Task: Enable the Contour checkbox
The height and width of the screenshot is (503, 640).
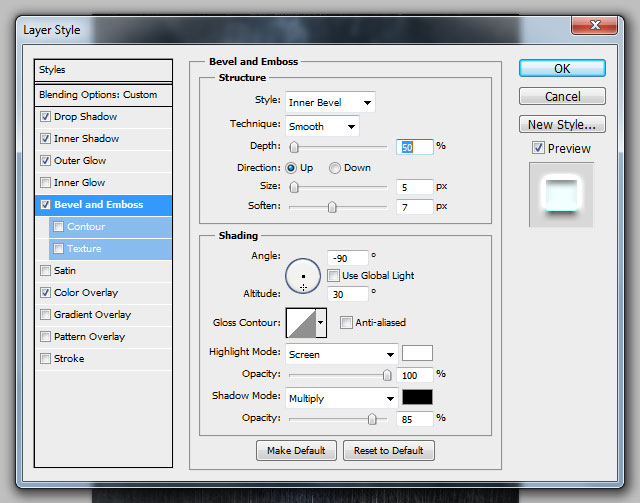Action: click(58, 227)
